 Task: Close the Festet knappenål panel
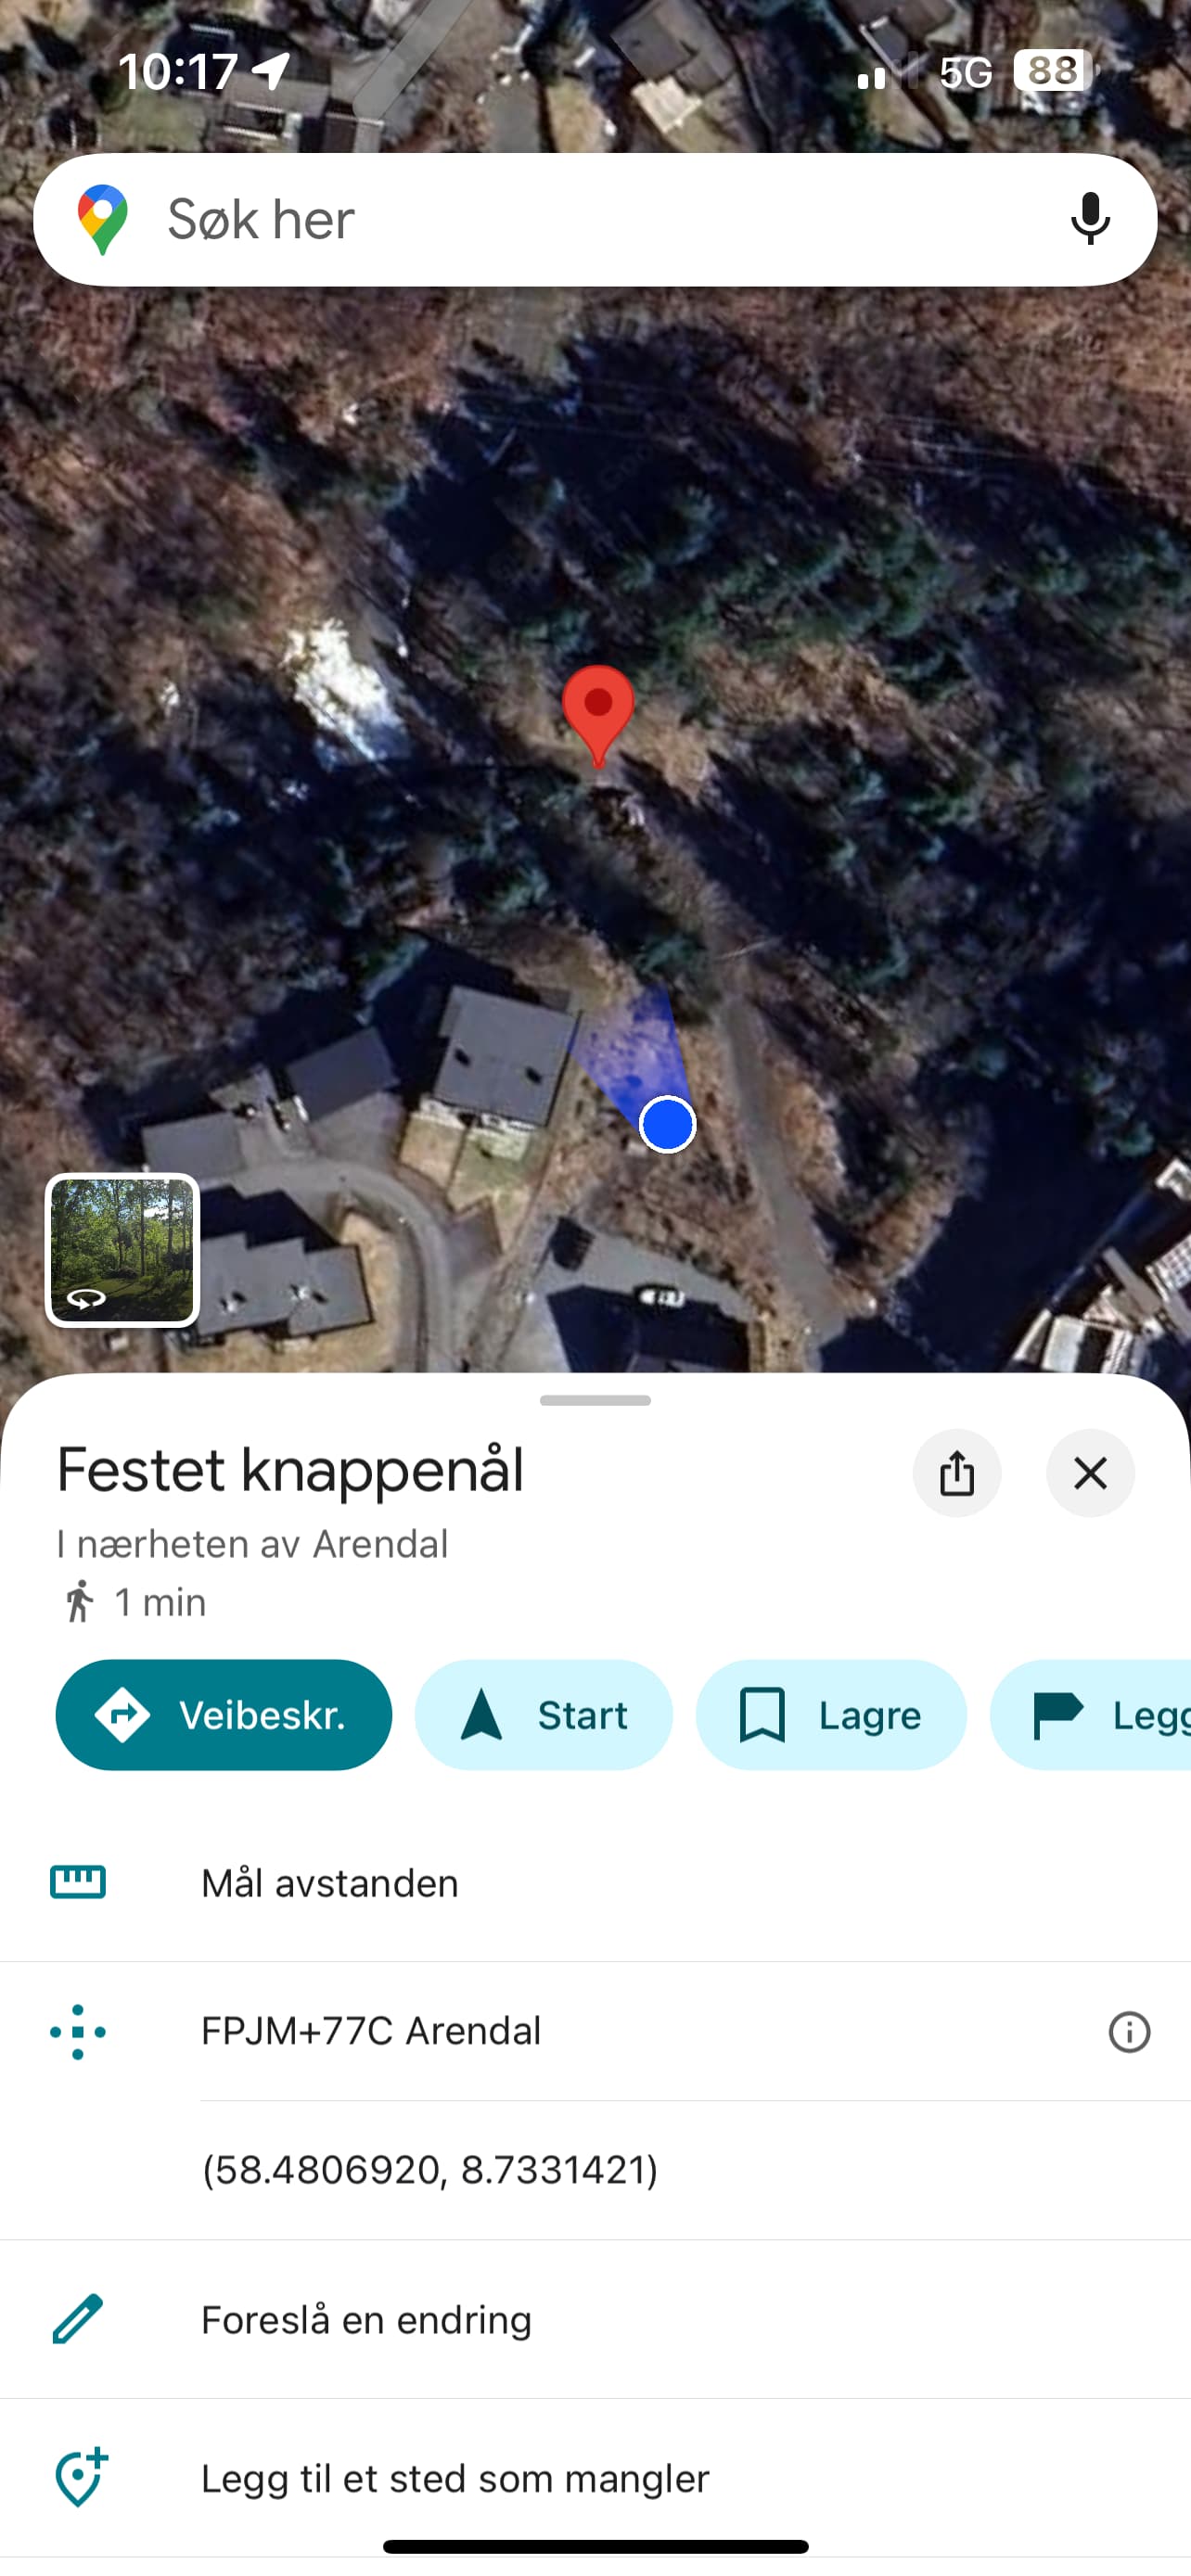tap(1090, 1473)
